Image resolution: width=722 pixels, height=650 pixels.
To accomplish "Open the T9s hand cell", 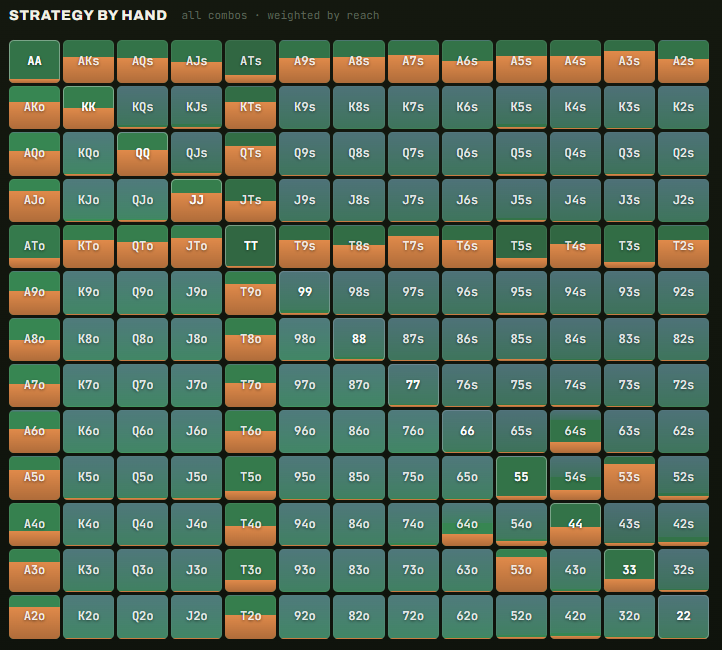I will [x=305, y=246].
